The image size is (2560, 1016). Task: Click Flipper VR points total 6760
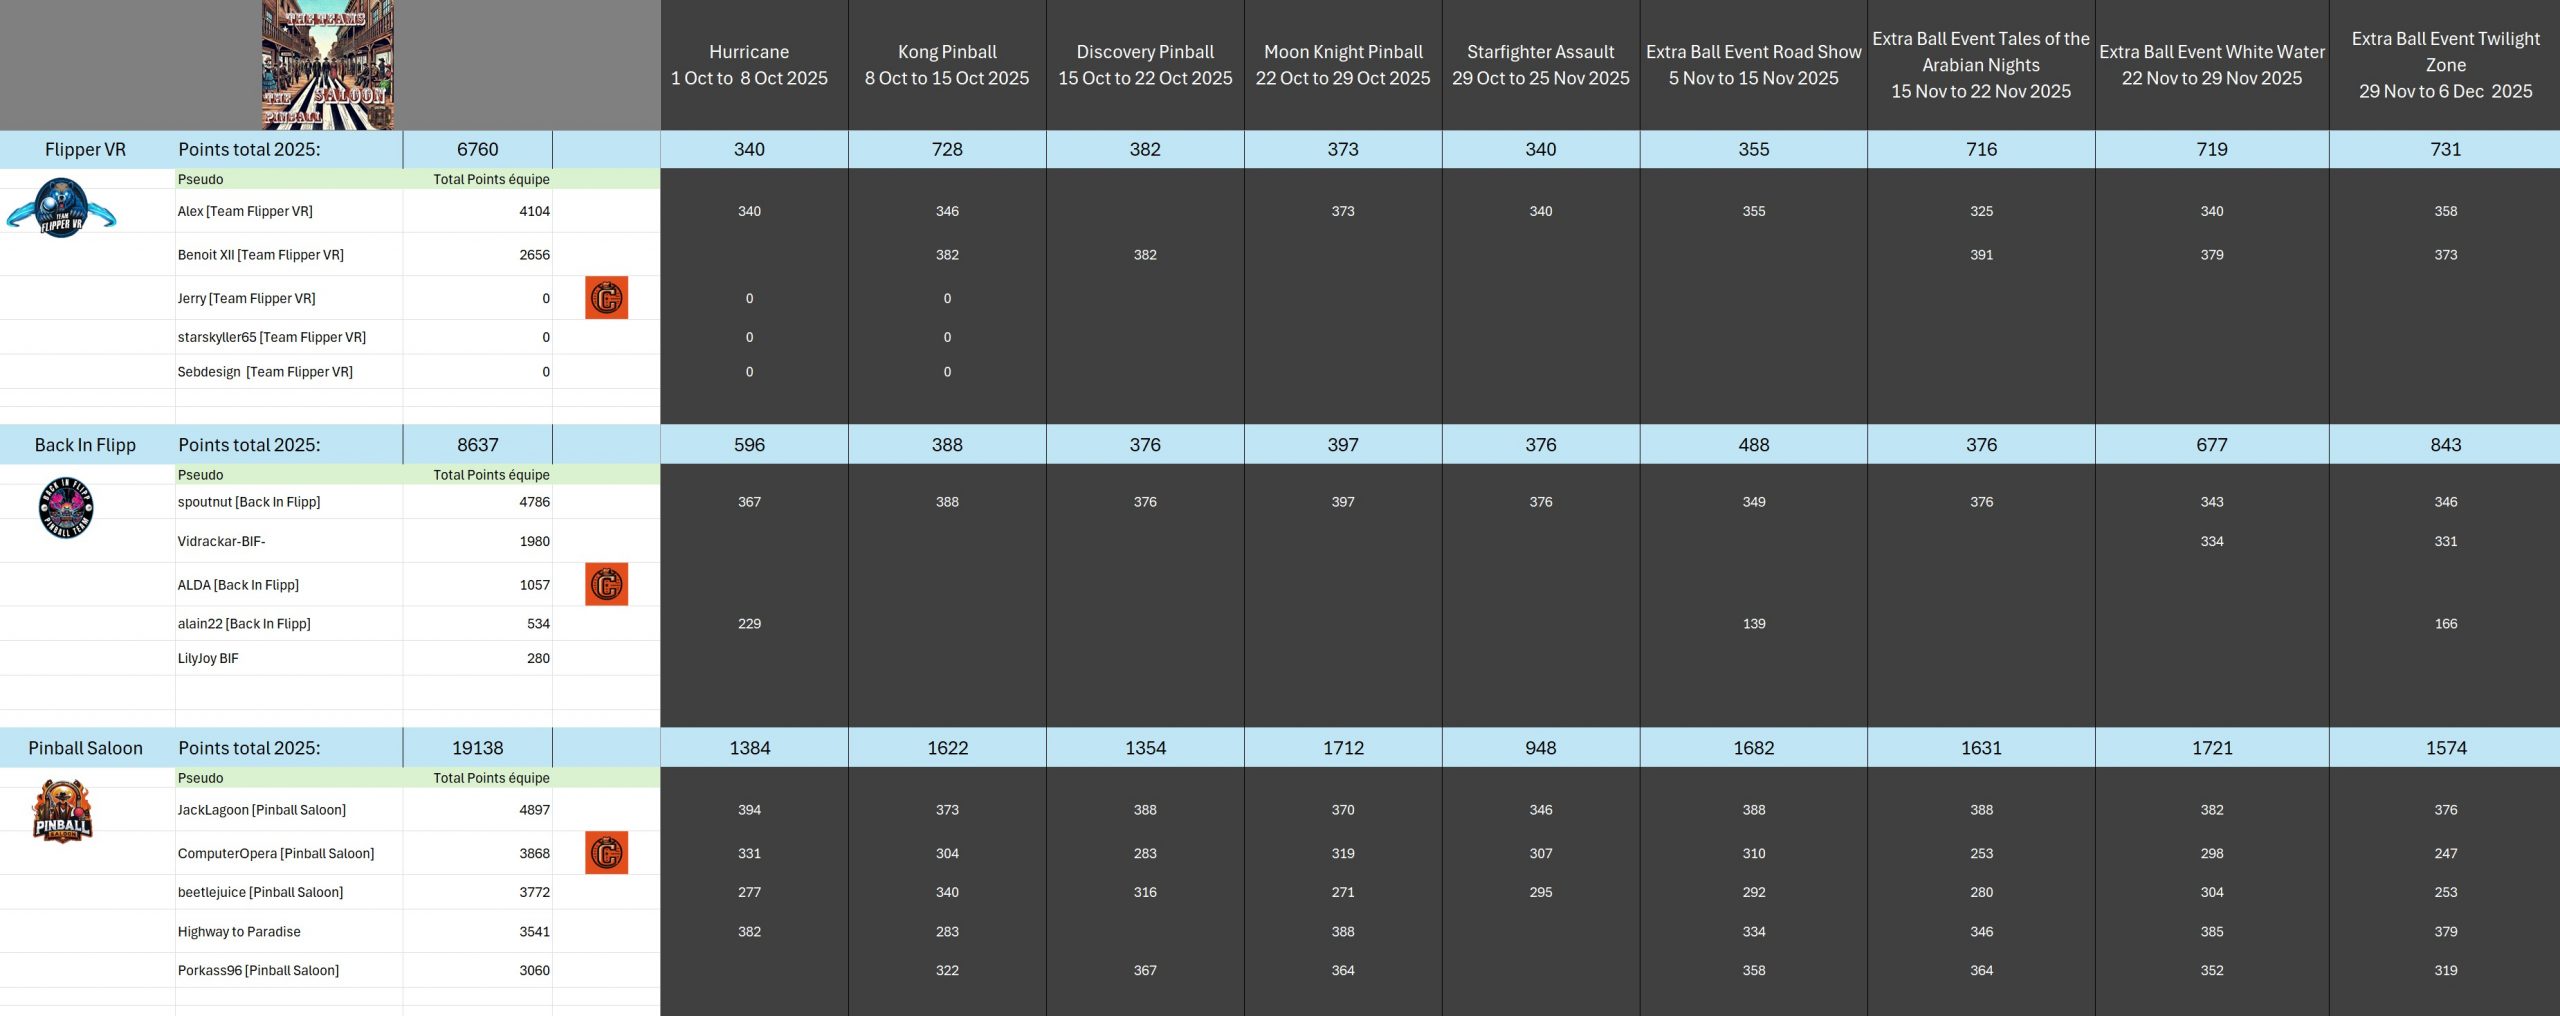tap(477, 149)
